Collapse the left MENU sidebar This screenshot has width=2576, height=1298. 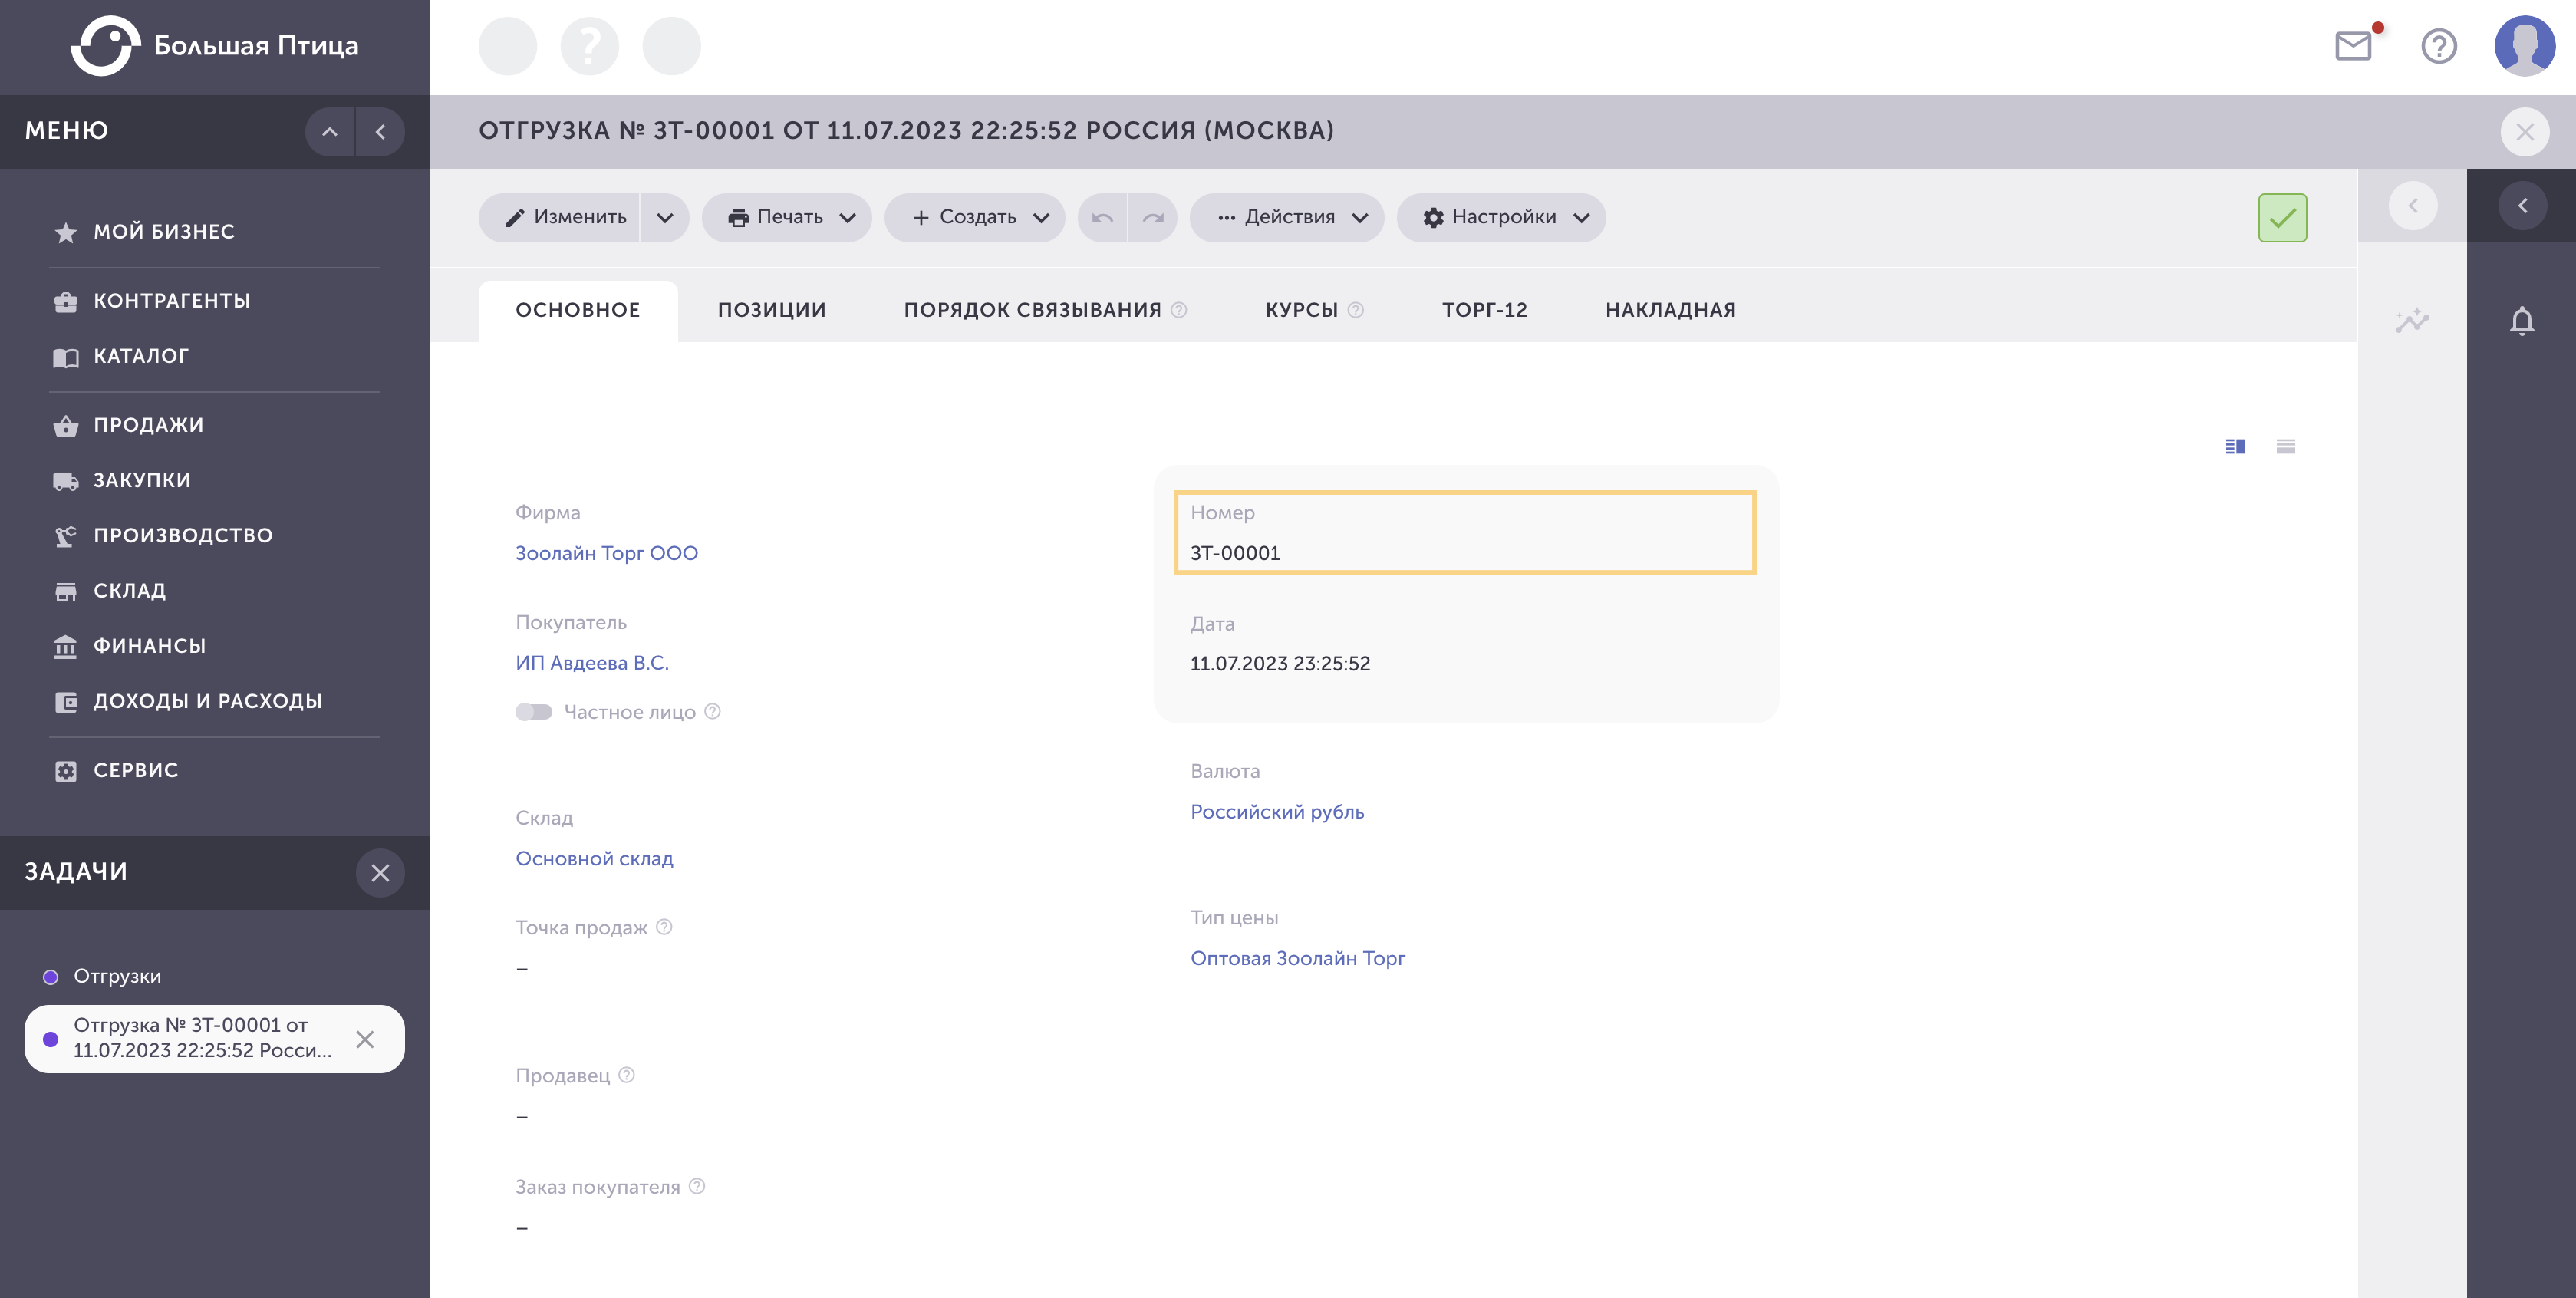(380, 131)
